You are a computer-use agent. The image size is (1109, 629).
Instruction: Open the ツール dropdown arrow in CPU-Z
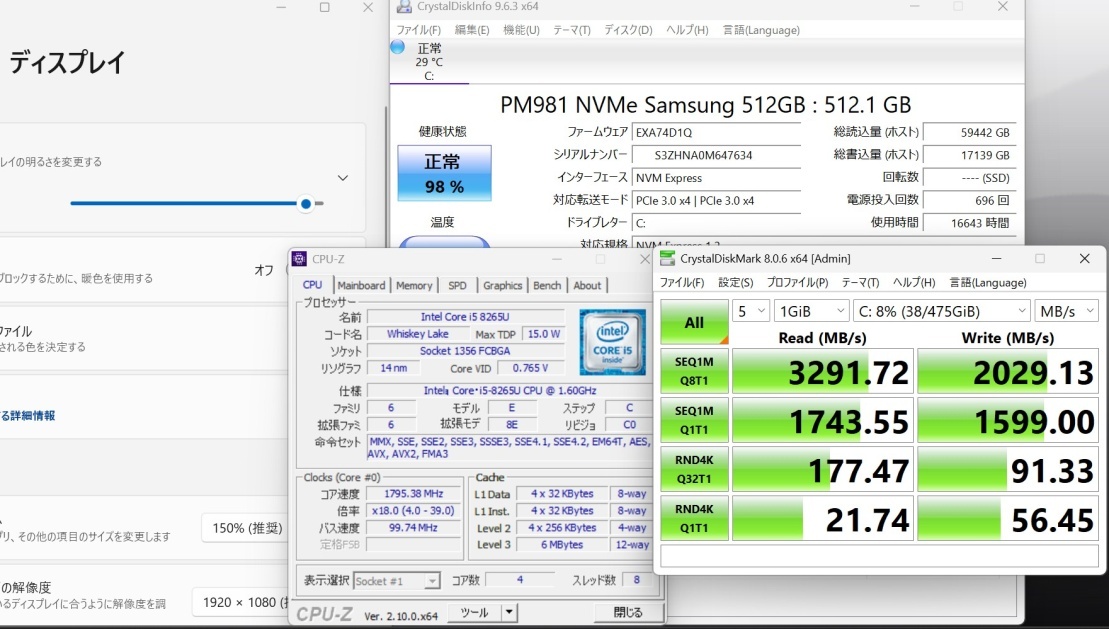(509, 612)
